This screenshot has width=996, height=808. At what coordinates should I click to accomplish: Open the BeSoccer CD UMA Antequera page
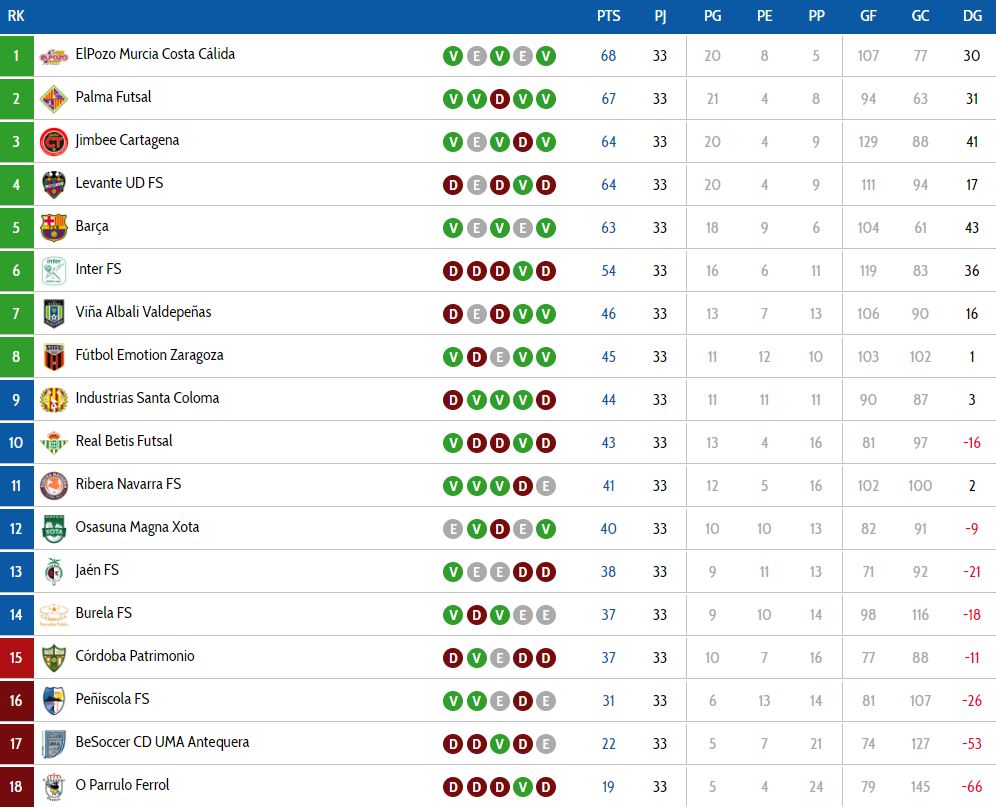point(162,742)
